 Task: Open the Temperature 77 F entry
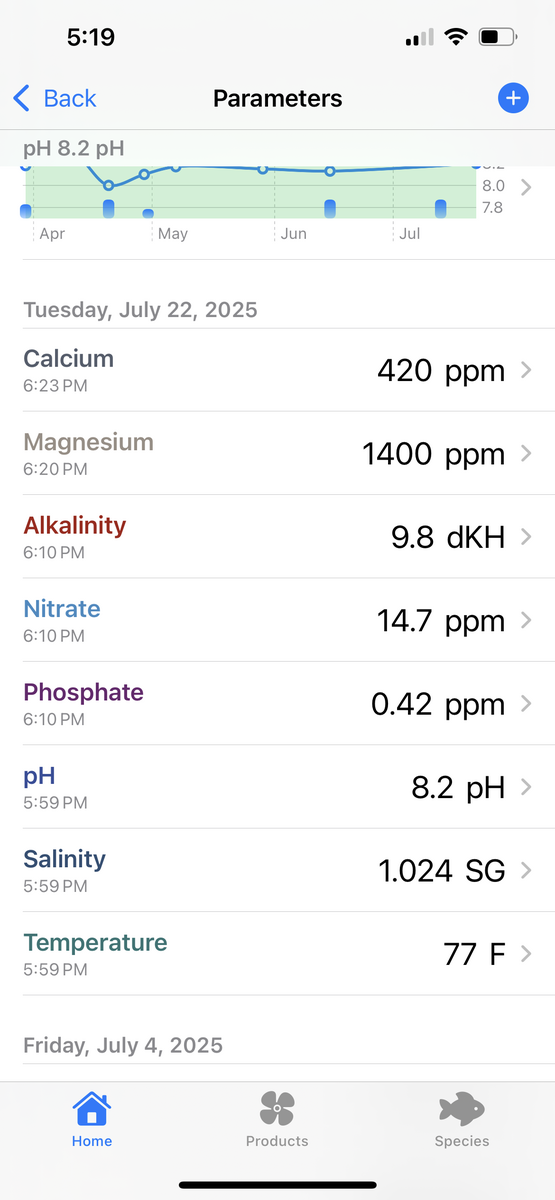coord(277,954)
